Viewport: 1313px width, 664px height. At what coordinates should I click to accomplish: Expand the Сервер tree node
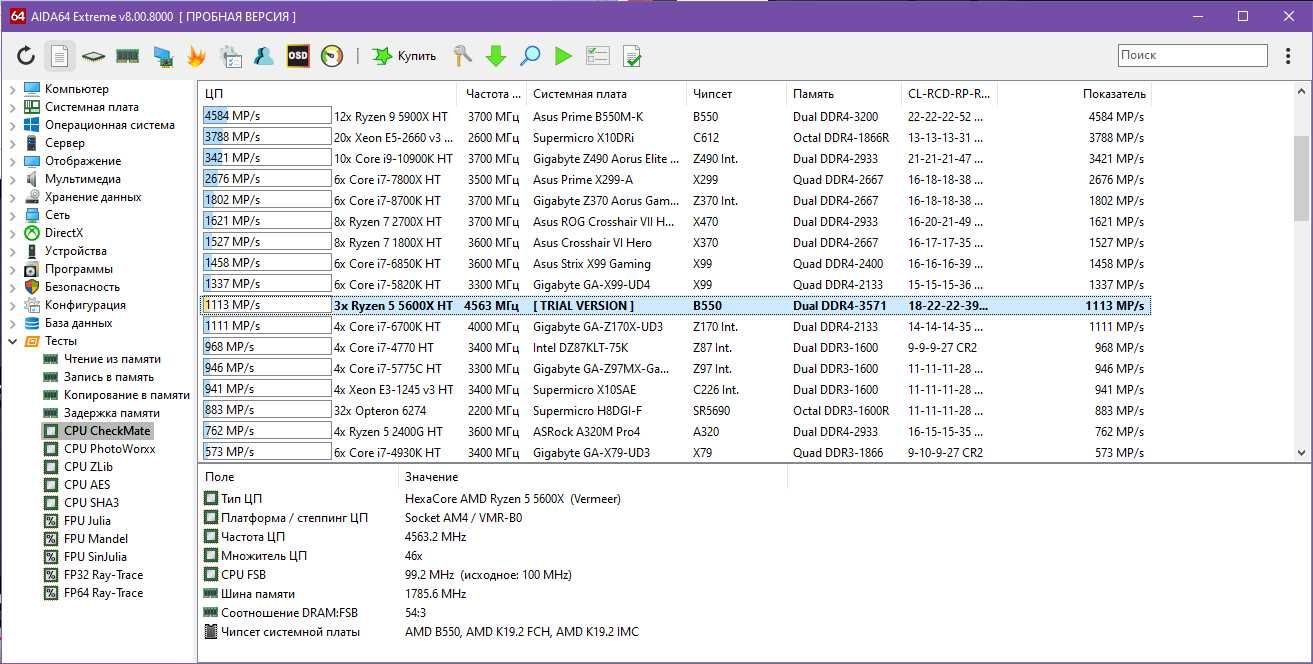click(x=12, y=143)
